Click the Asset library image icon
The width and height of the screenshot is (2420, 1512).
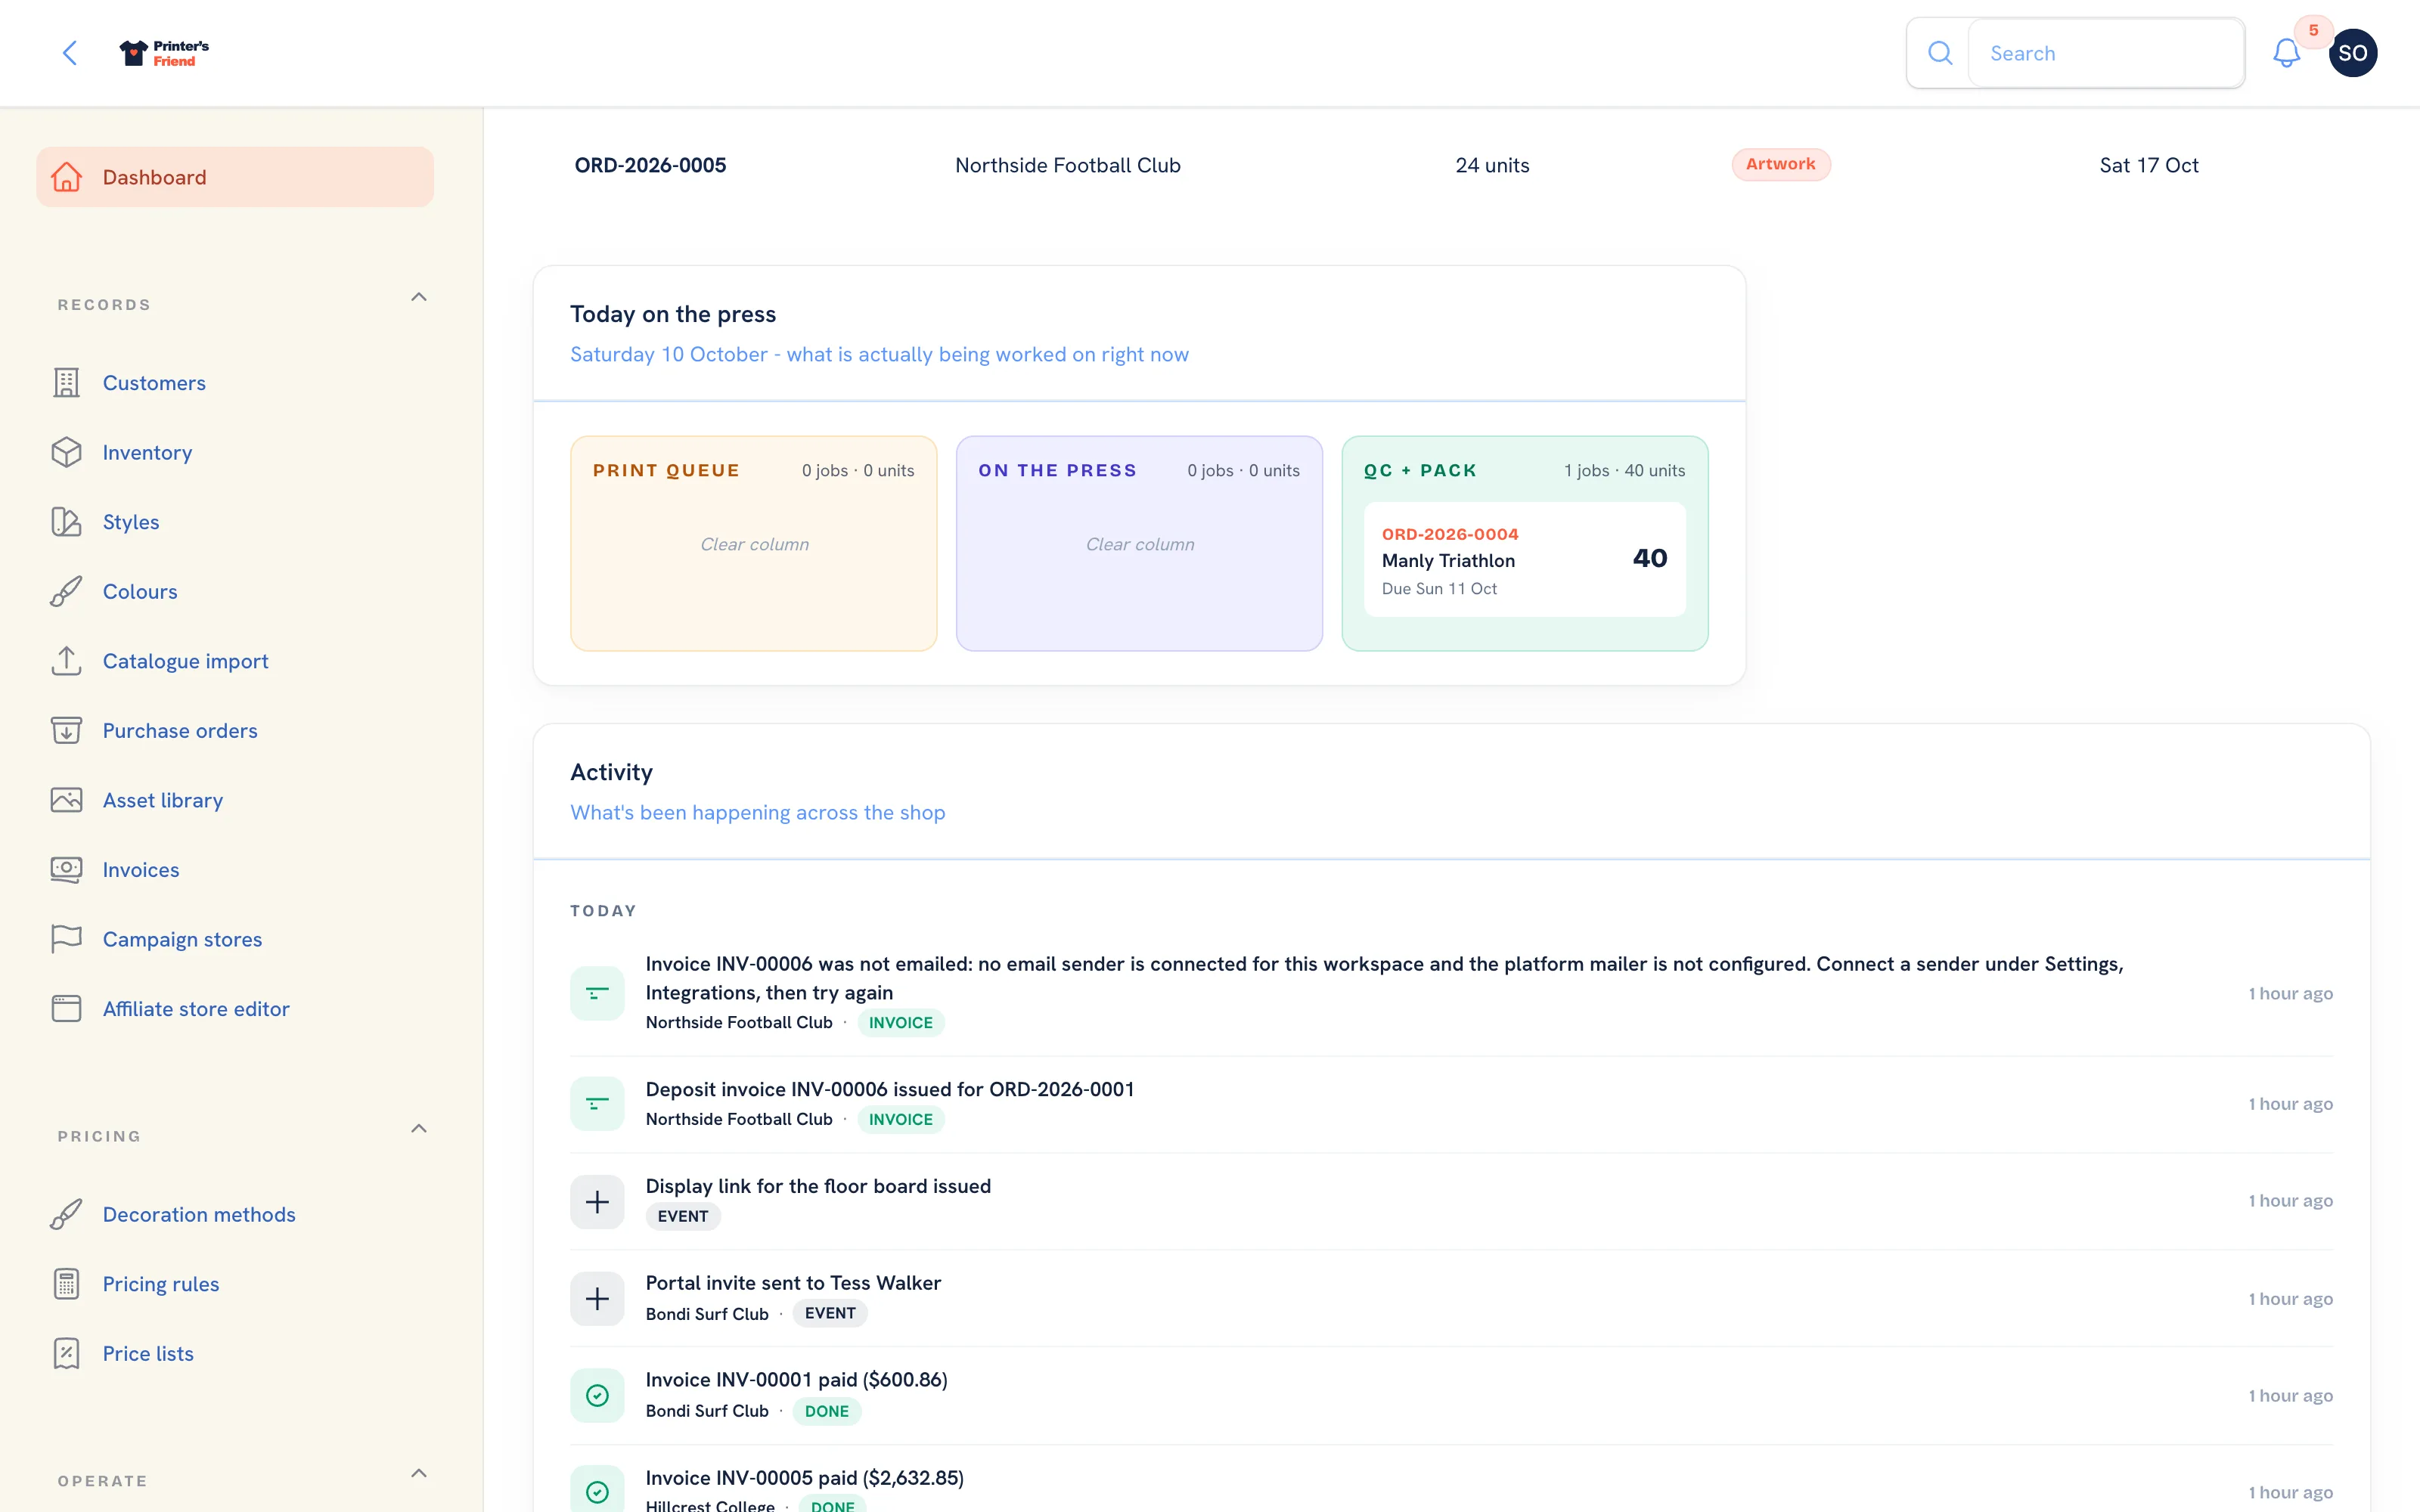click(x=66, y=800)
